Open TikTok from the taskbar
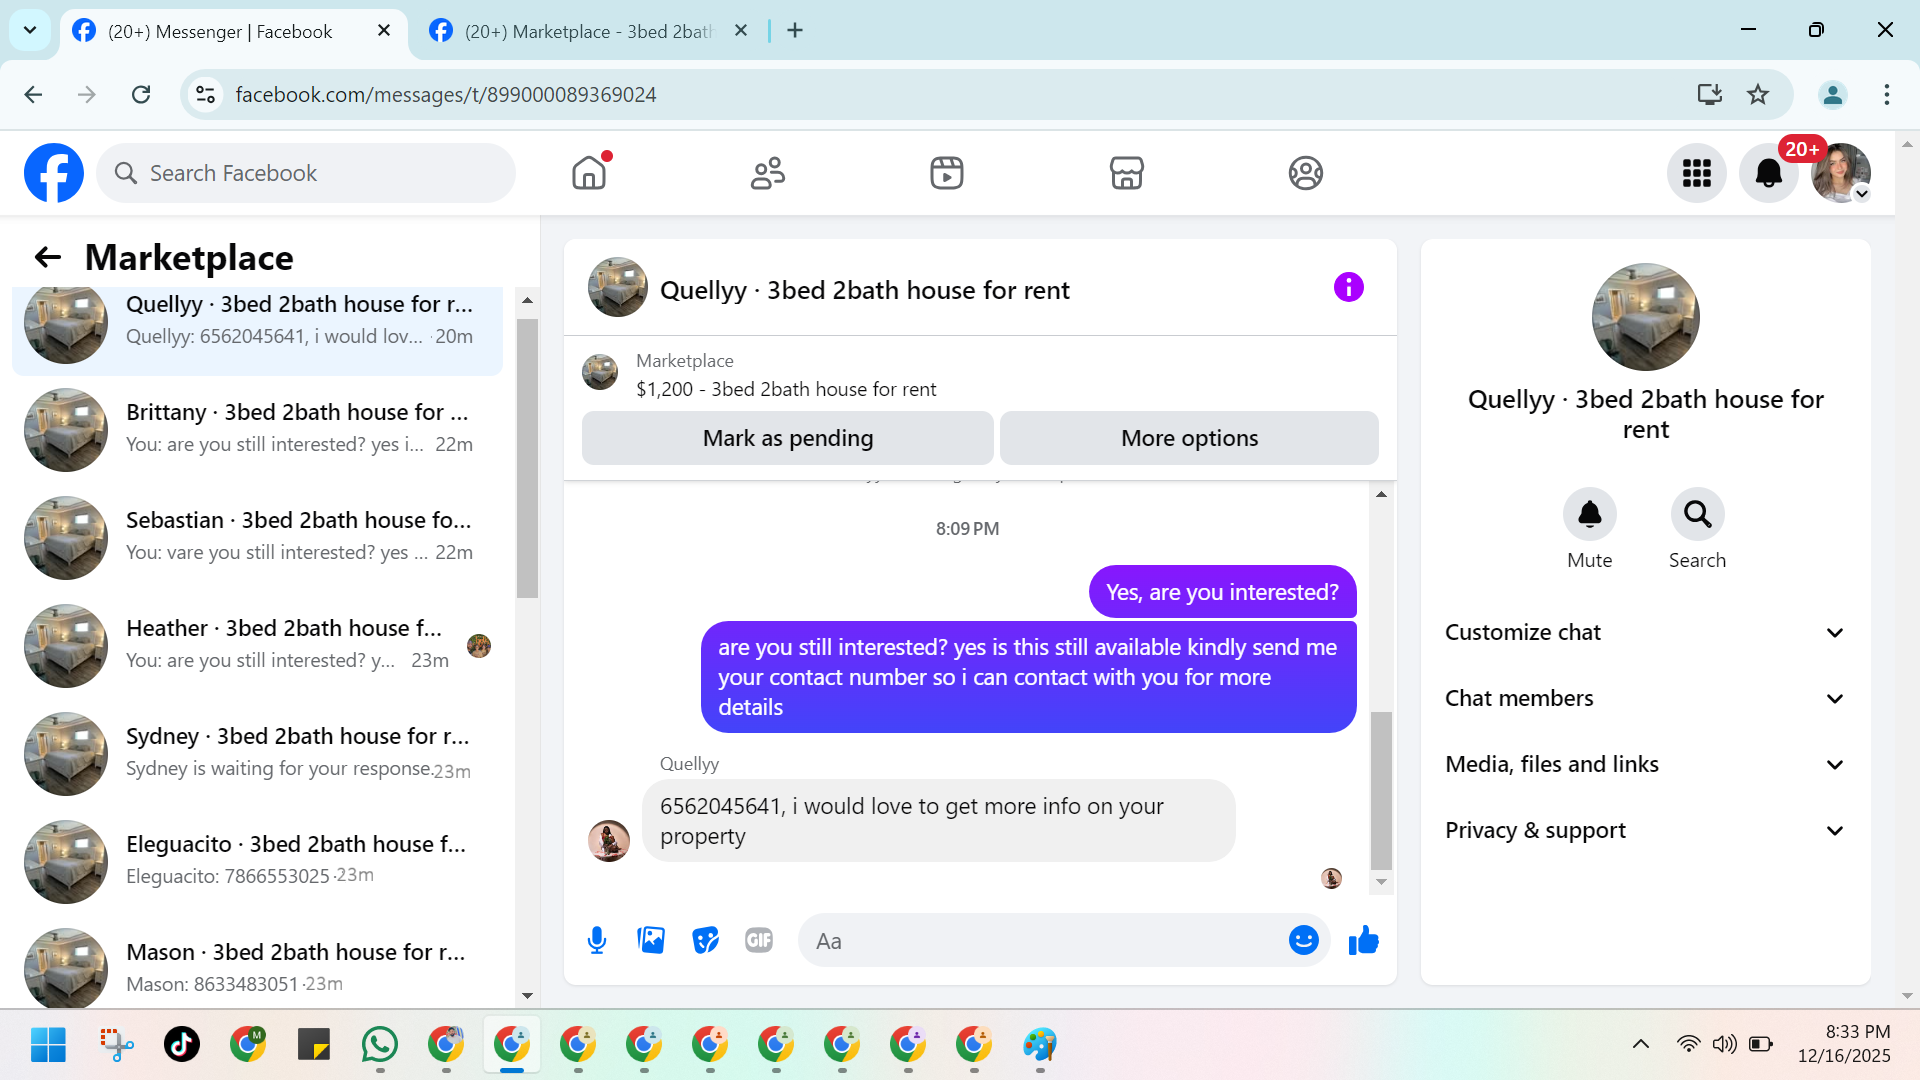The width and height of the screenshot is (1920, 1080). pos(182,1045)
